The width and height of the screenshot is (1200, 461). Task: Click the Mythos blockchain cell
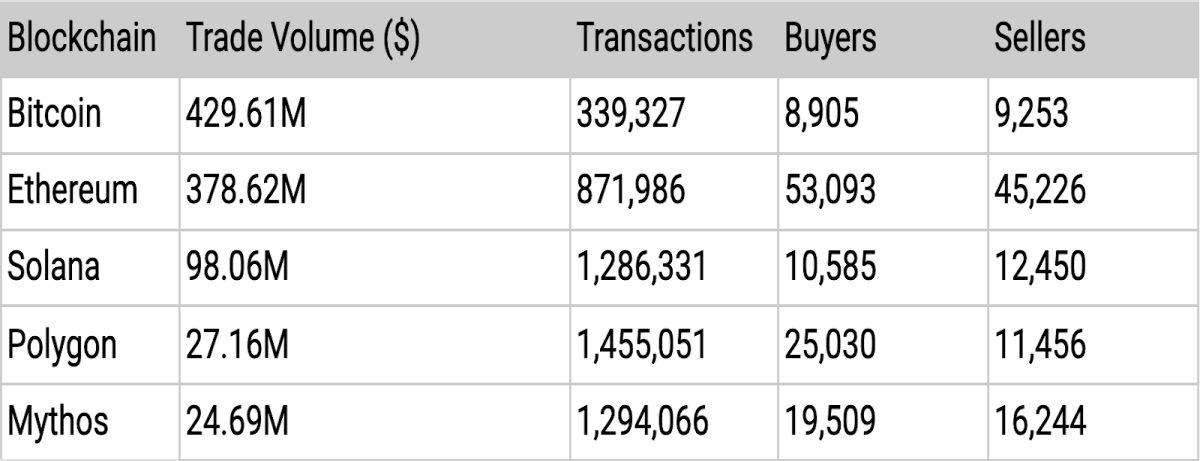point(58,421)
